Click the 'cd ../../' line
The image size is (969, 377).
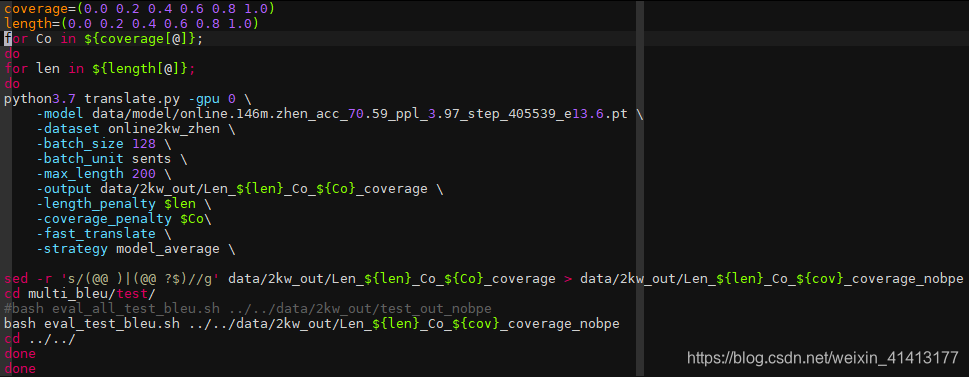40,339
